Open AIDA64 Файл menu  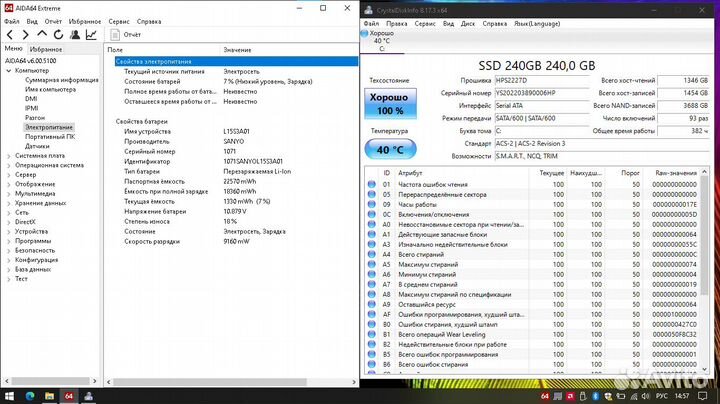click(x=12, y=22)
